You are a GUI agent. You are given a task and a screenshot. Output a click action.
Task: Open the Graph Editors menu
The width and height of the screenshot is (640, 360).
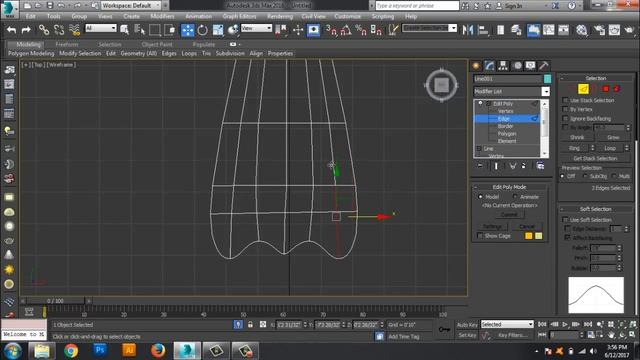pyautogui.click(x=239, y=16)
